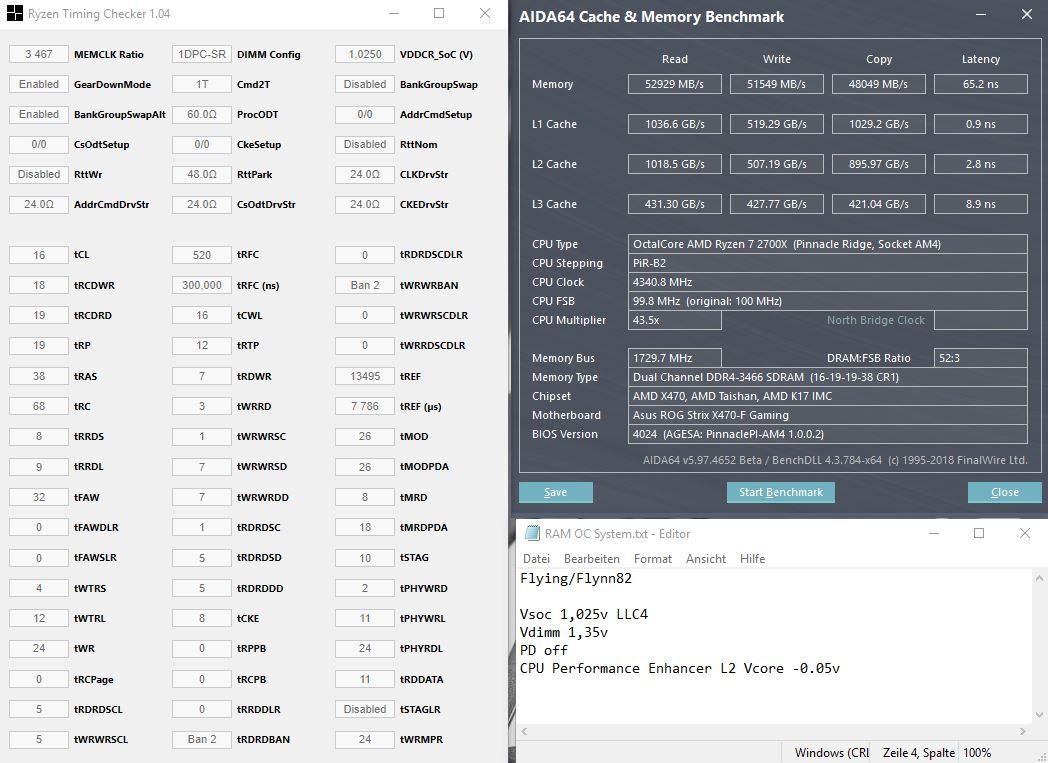
Task: Click the Memory Read result 52929 MB/s
Action: 674,84
